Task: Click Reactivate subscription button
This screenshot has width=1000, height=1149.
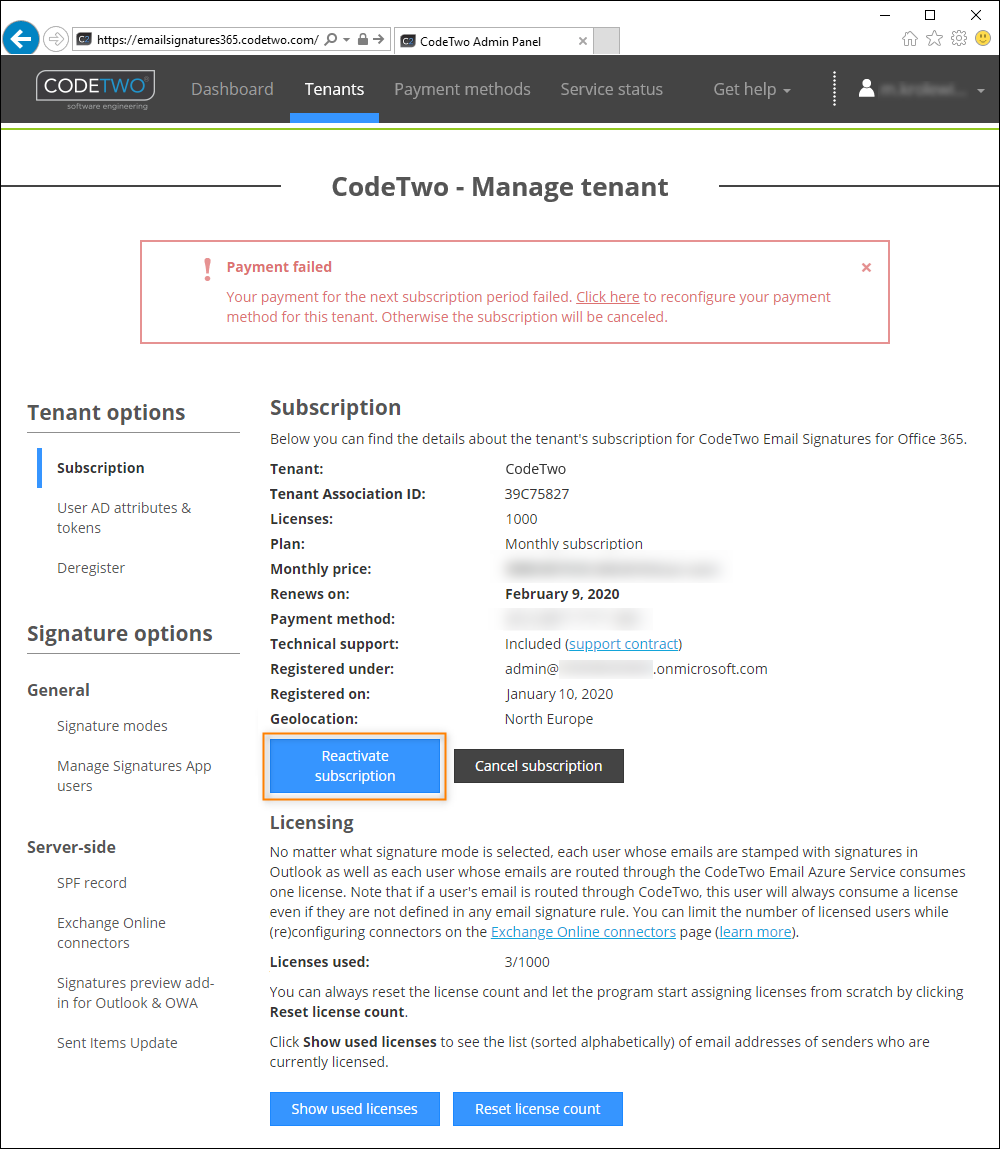Action: pyautogui.click(x=355, y=766)
